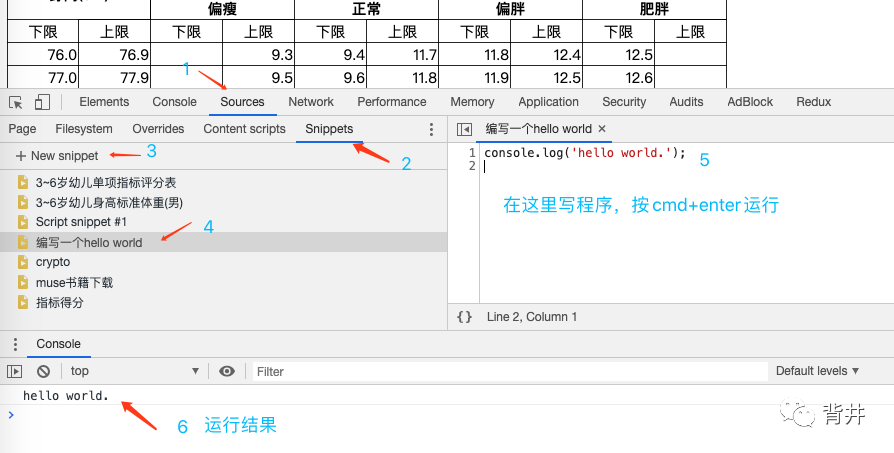Click the Script snippet #1 file icon
Viewport: 894px width, 453px height.
(23, 222)
